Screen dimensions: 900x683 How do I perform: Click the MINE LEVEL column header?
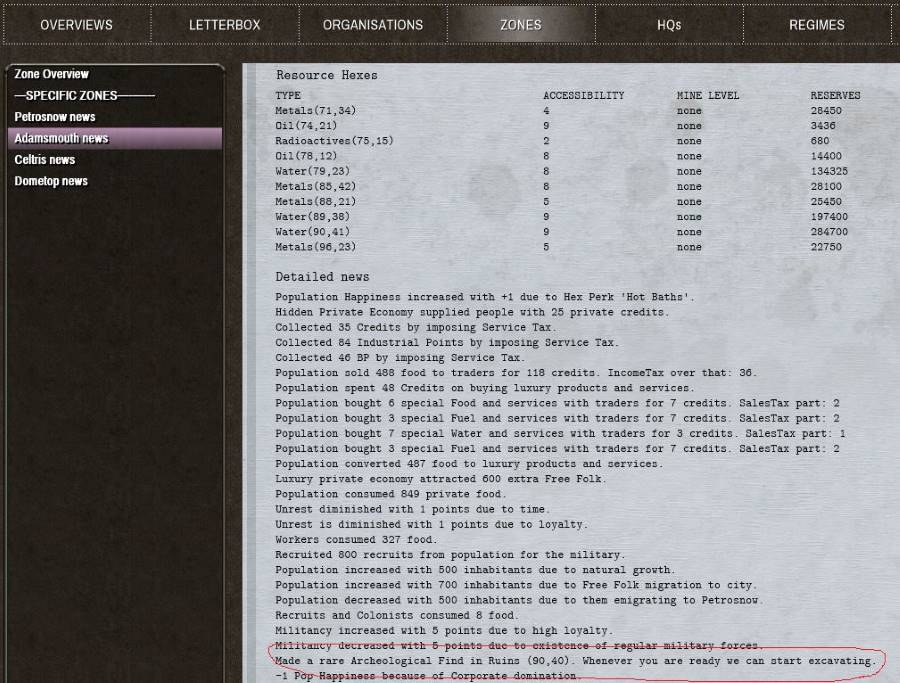708,95
